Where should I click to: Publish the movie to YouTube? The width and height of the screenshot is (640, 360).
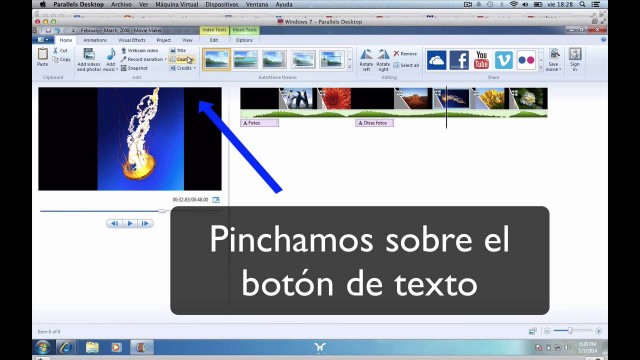click(481, 60)
